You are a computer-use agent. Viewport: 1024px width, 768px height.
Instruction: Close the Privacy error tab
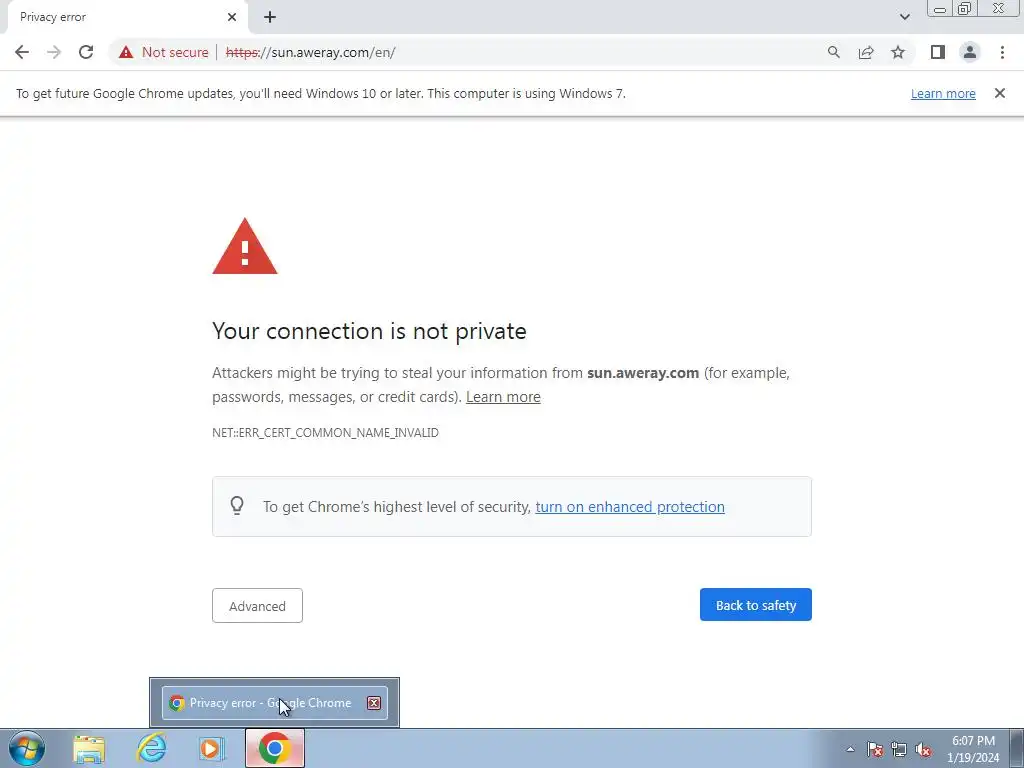tap(232, 18)
